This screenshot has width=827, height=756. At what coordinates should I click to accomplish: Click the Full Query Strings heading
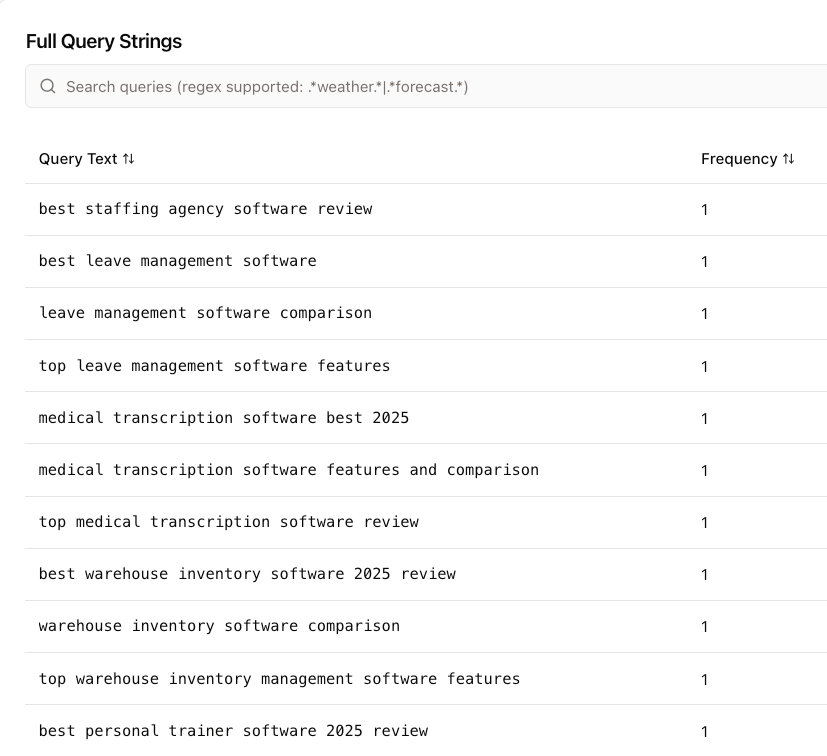pos(104,41)
